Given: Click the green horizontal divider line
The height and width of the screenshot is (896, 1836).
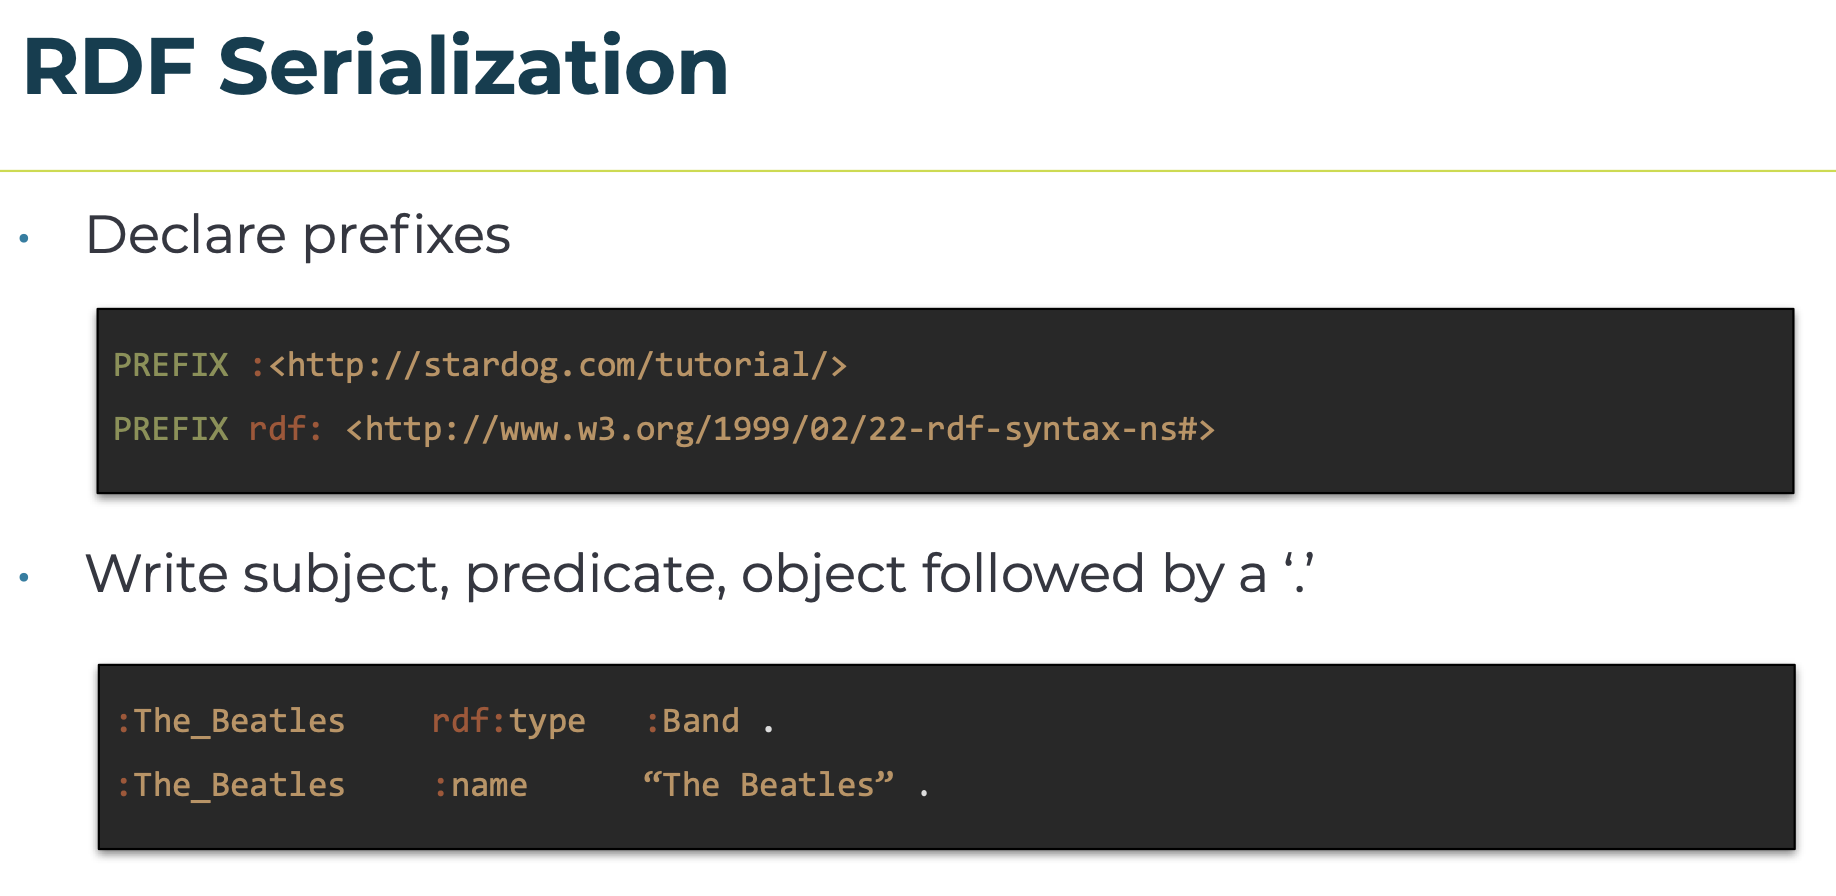Looking at the screenshot, I should [x=918, y=171].
